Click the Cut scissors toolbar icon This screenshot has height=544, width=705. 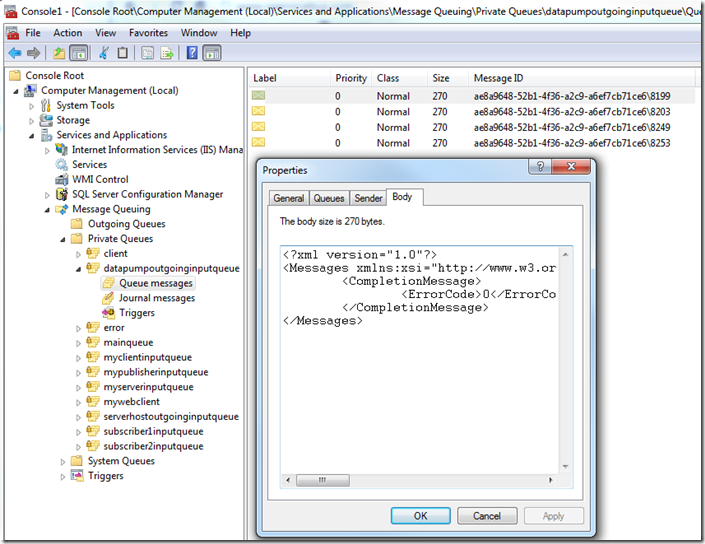coord(104,53)
